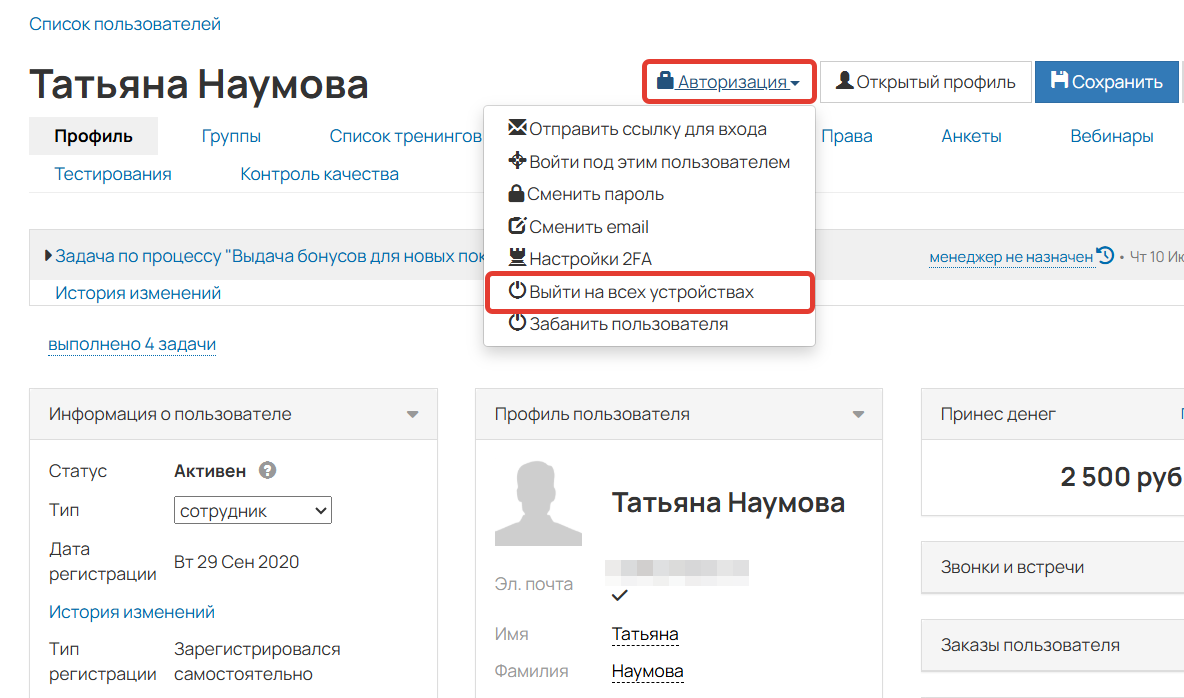Click the history clock icon near 'менеджер не назначен'
Viewport: 1184px width, 698px height.
tap(1104, 255)
